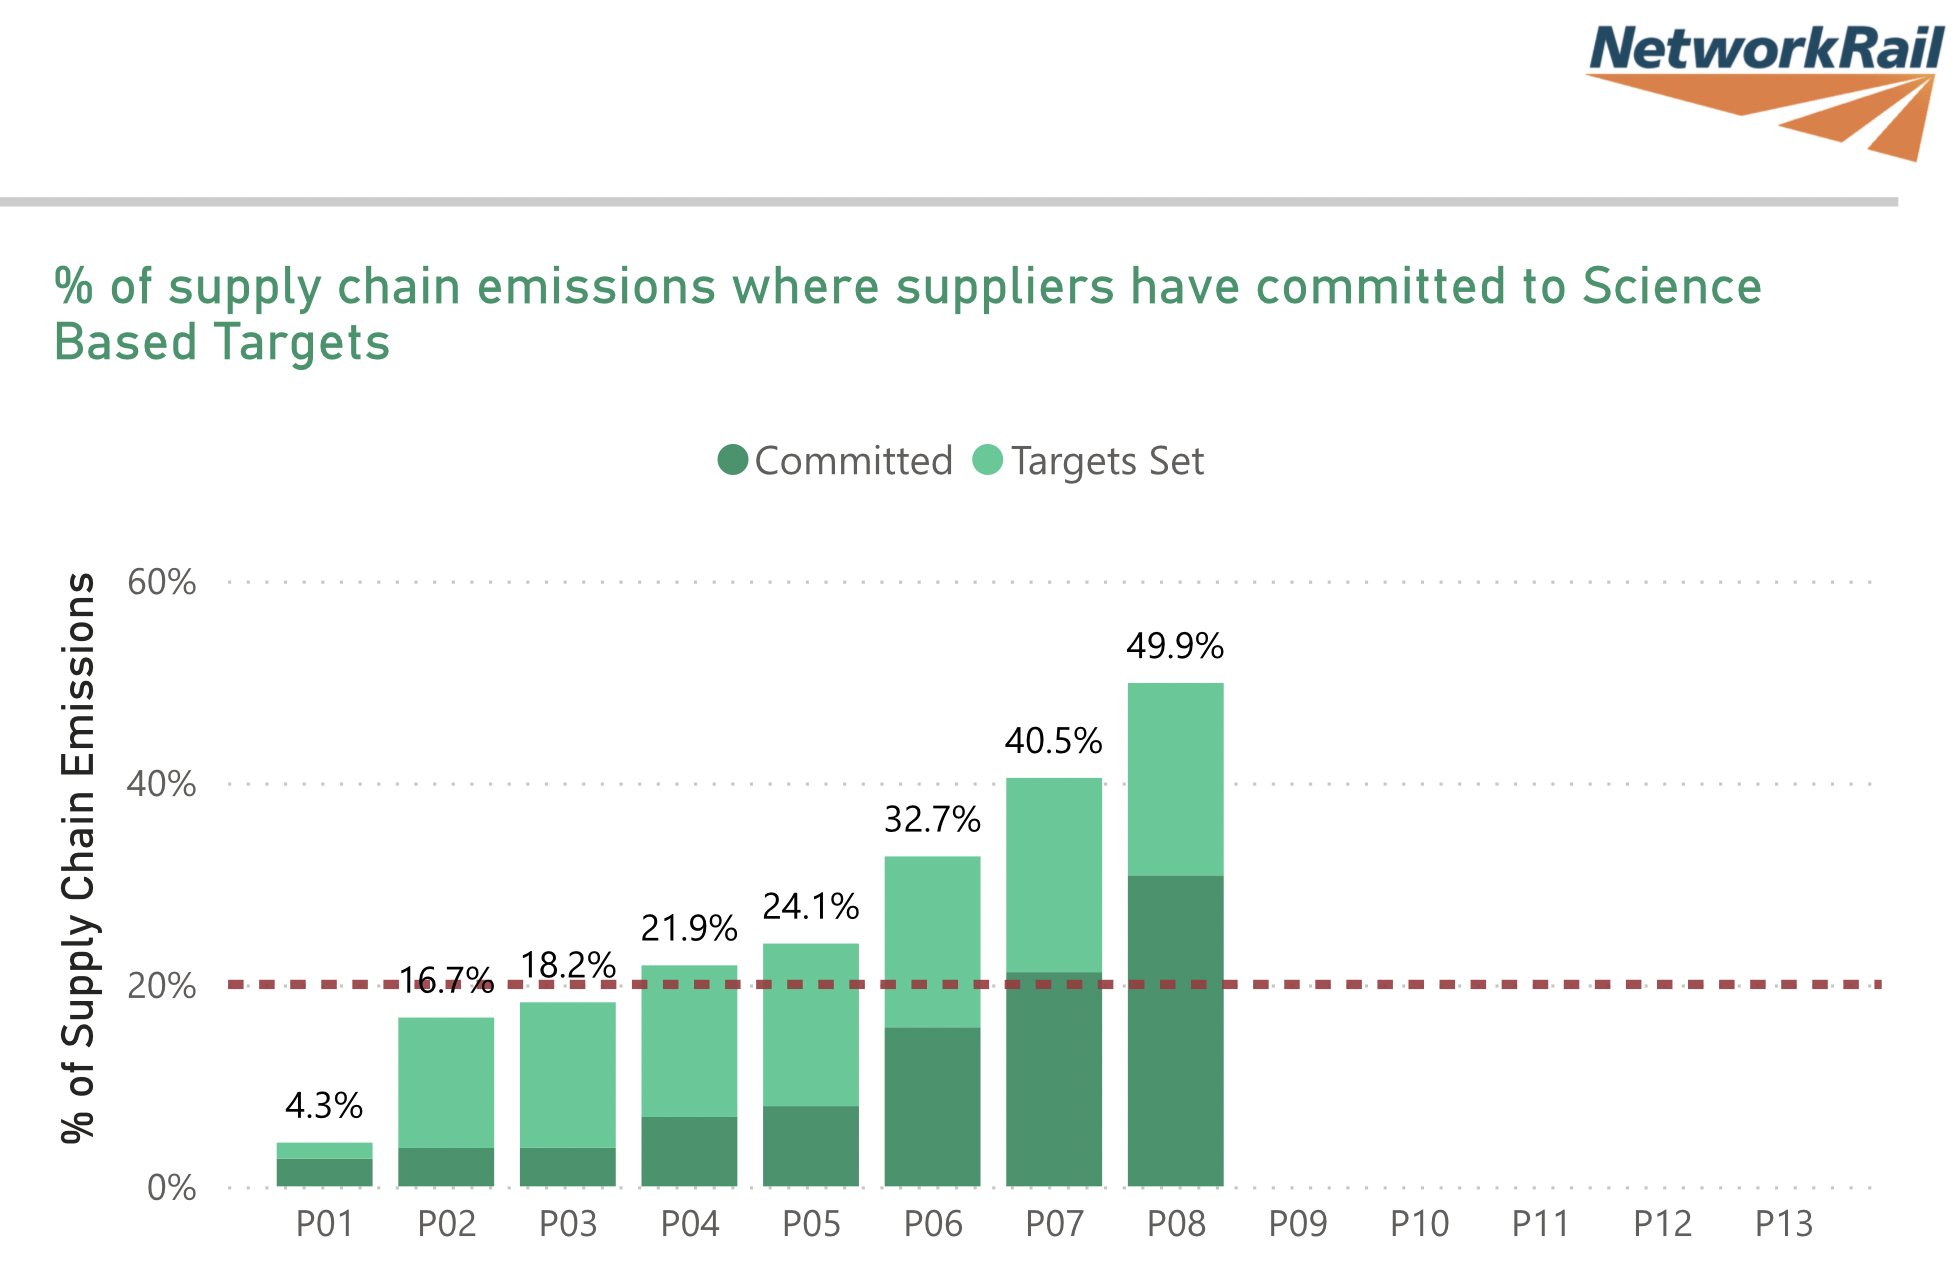Click the P13 axis label
The height and width of the screenshot is (1261, 1958).
pos(1784,1224)
